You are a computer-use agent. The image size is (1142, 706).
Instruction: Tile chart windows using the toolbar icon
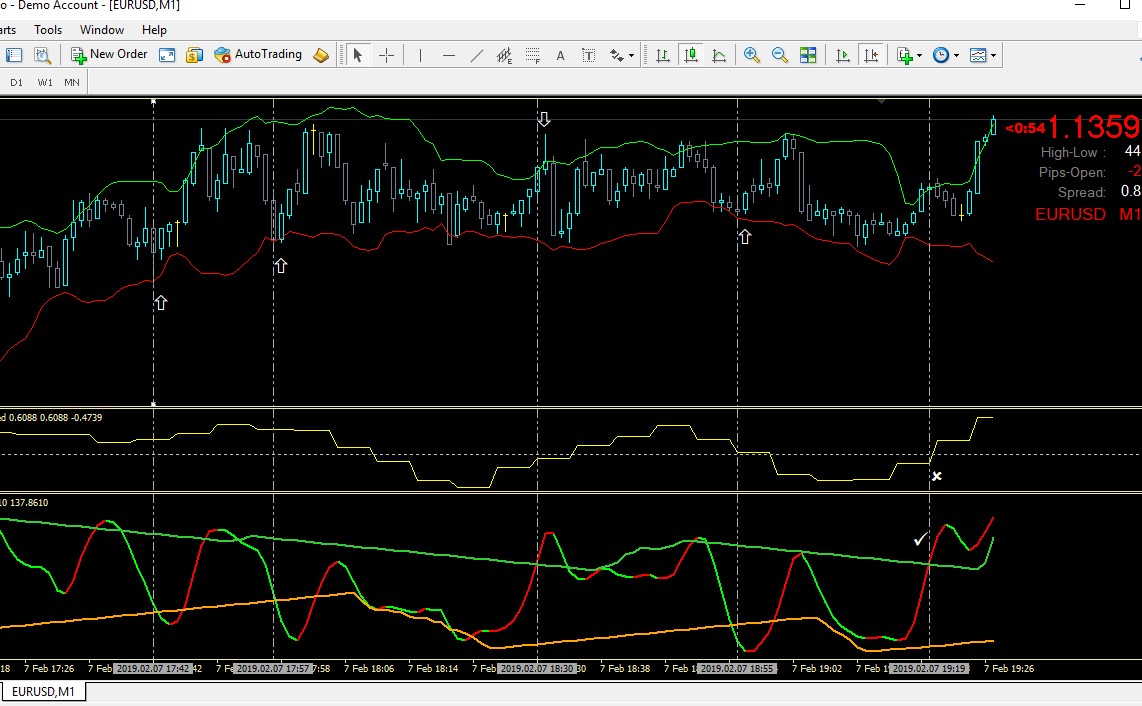pyautogui.click(x=808, y=55)
